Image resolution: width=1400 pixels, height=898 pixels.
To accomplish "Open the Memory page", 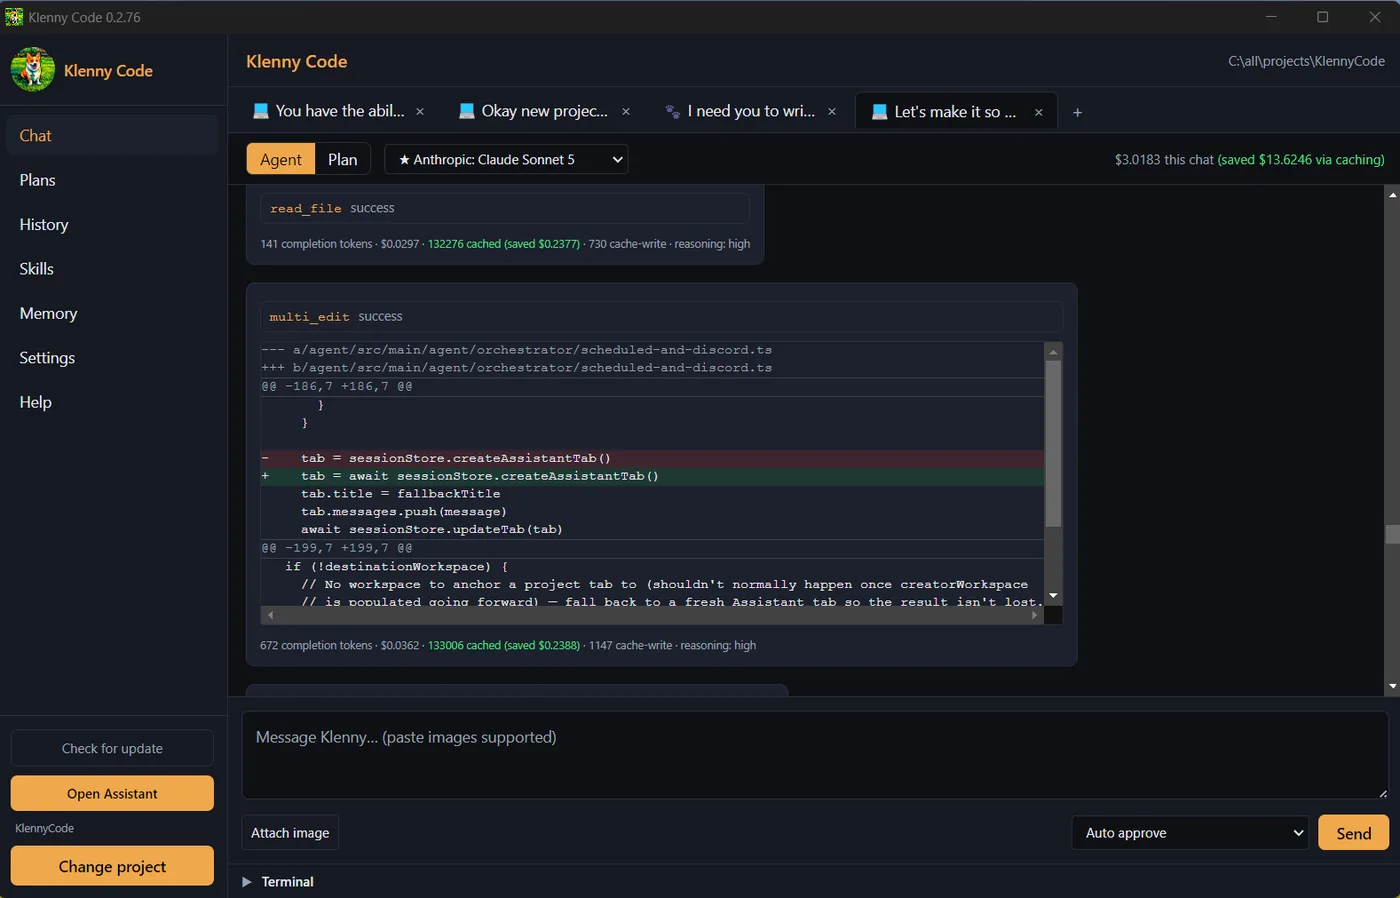I will pyautogui.click(x=112, y=313).
